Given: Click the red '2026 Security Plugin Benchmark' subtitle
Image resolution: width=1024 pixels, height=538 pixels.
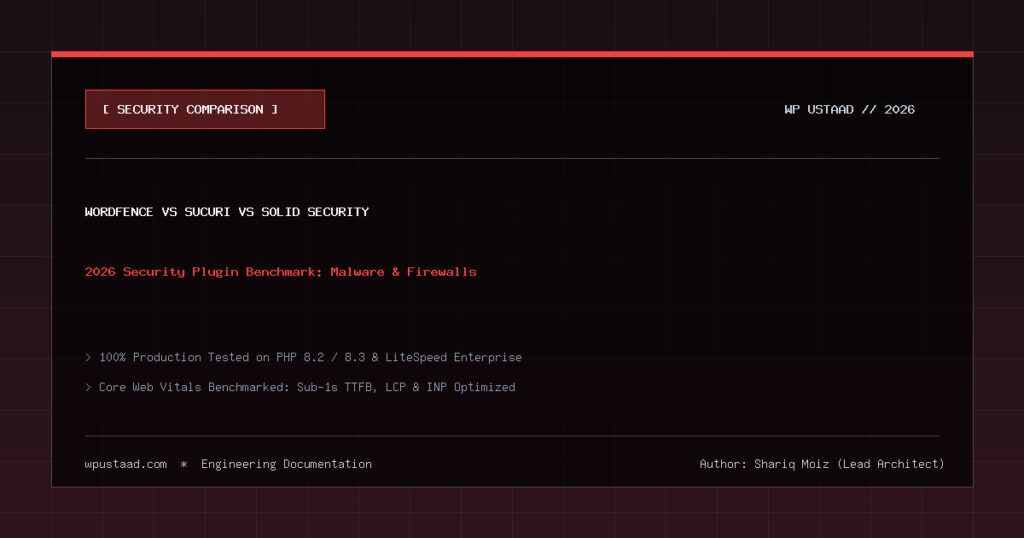Looking at the screenshot, I should coord(281,272).
